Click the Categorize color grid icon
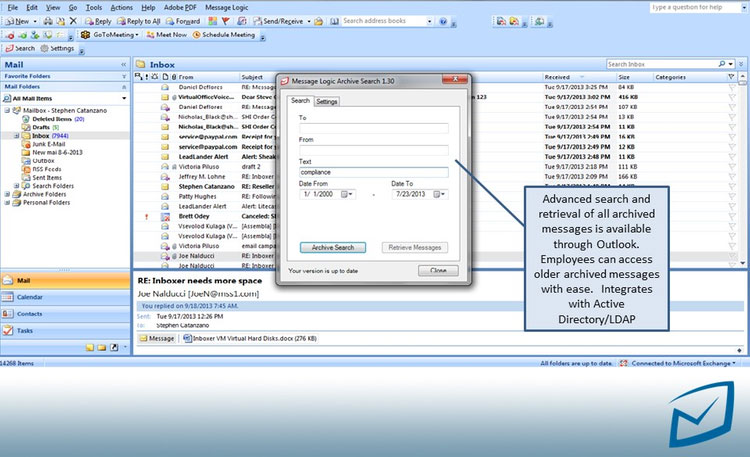 (212, 21)
